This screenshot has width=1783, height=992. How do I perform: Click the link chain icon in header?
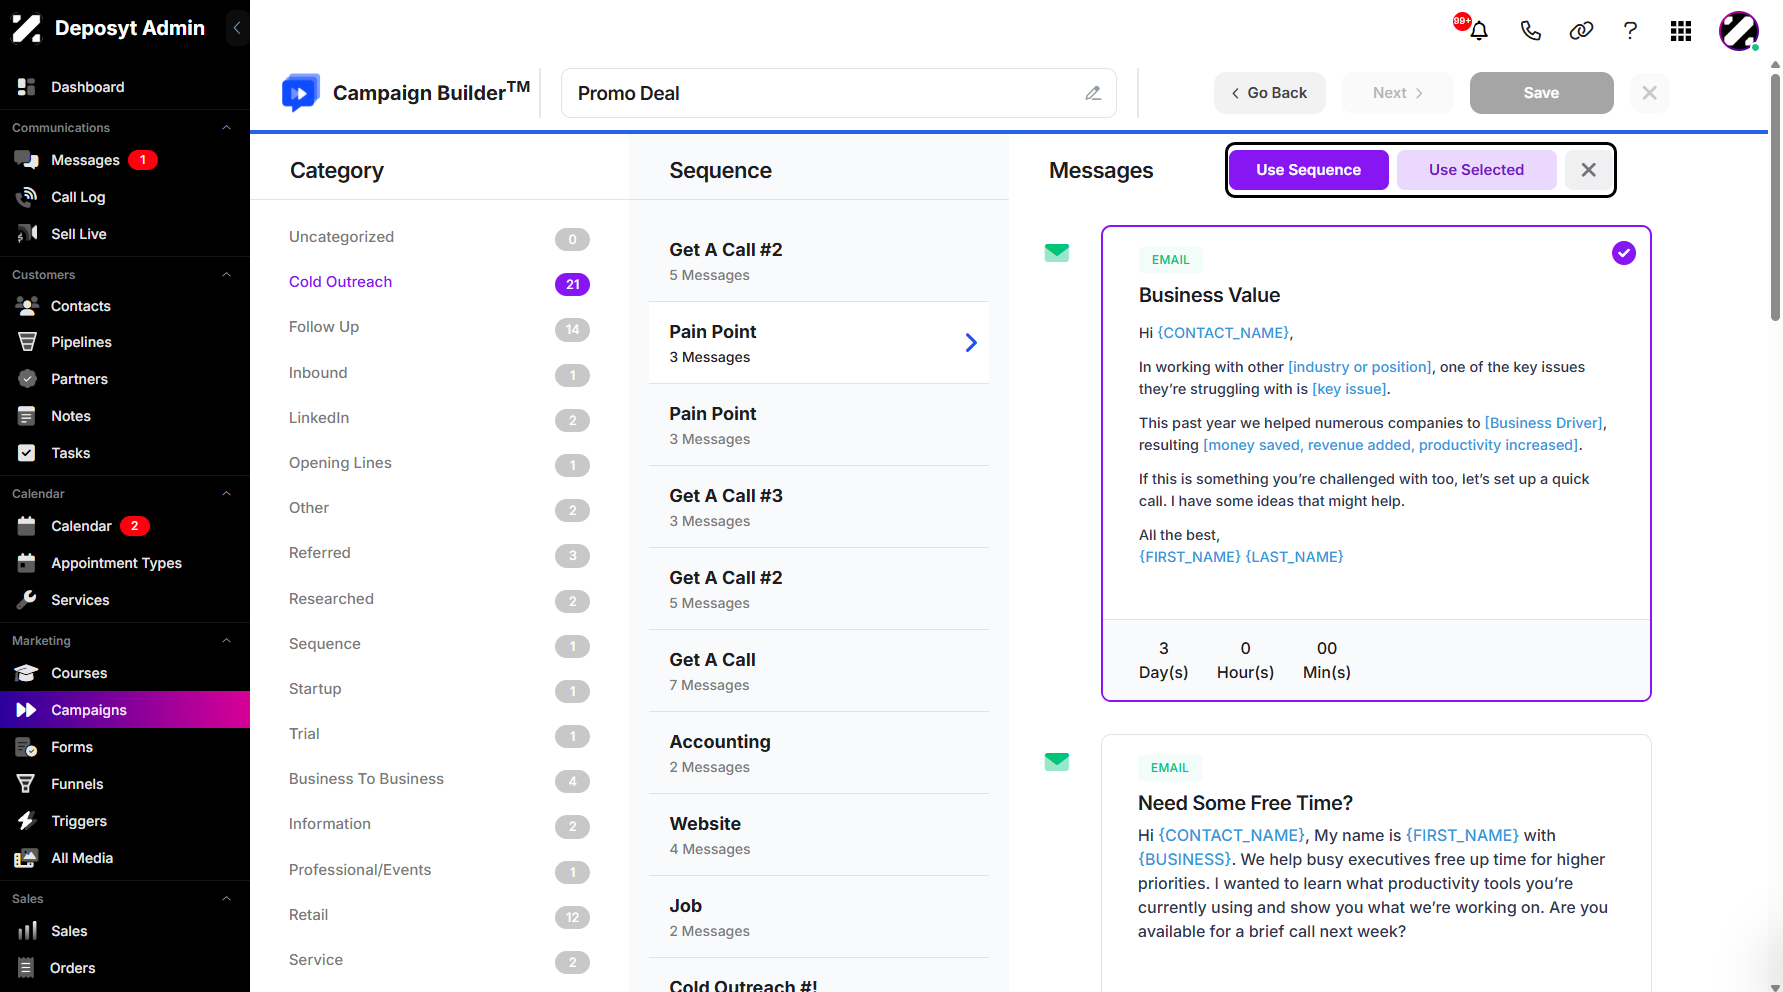point(1581,31)
